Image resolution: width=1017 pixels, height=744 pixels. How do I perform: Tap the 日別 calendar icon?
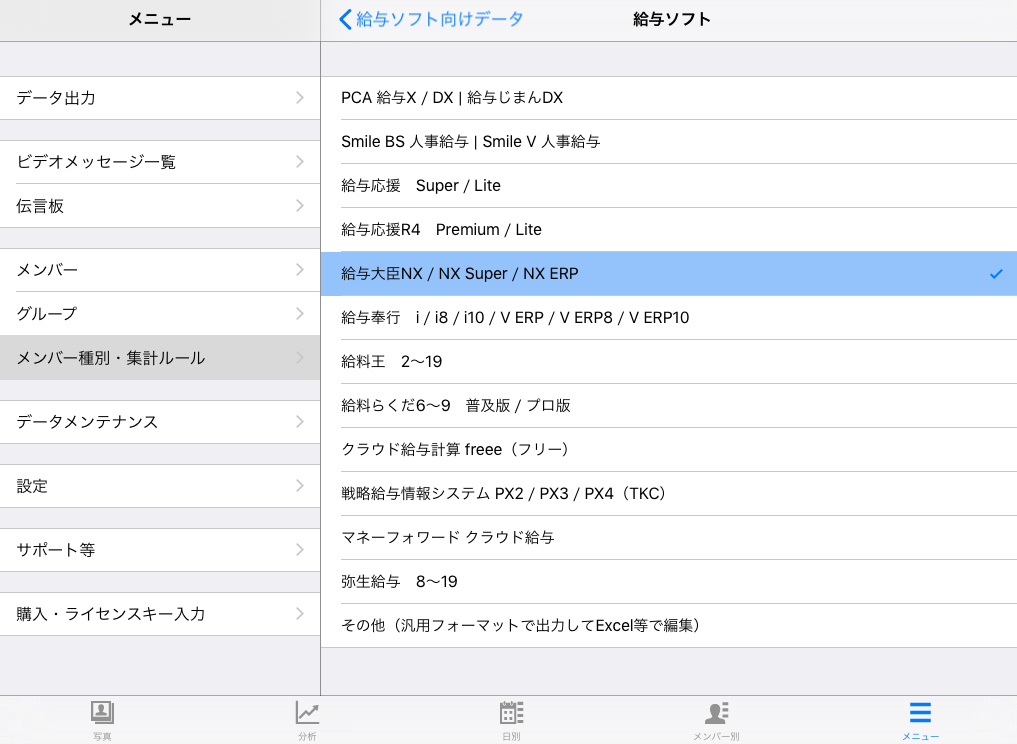point(511,713)
